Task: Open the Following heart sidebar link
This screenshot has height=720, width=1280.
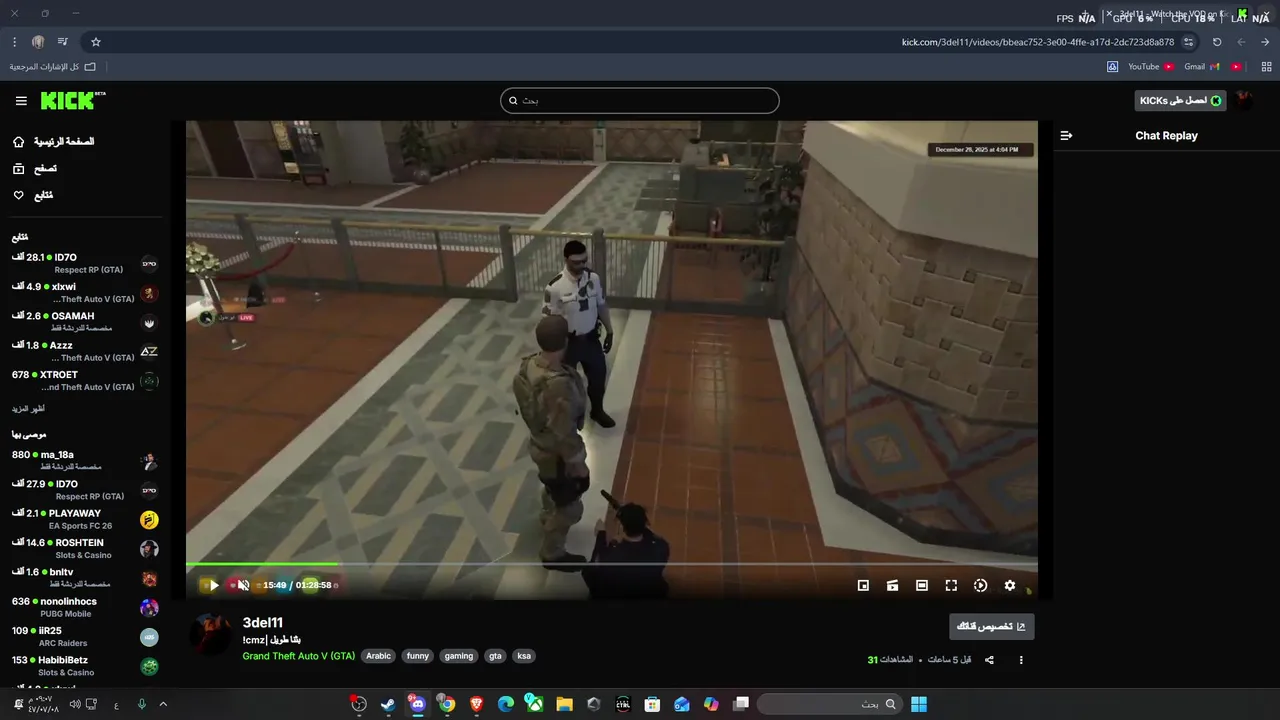Action: [x=33, y=195]
